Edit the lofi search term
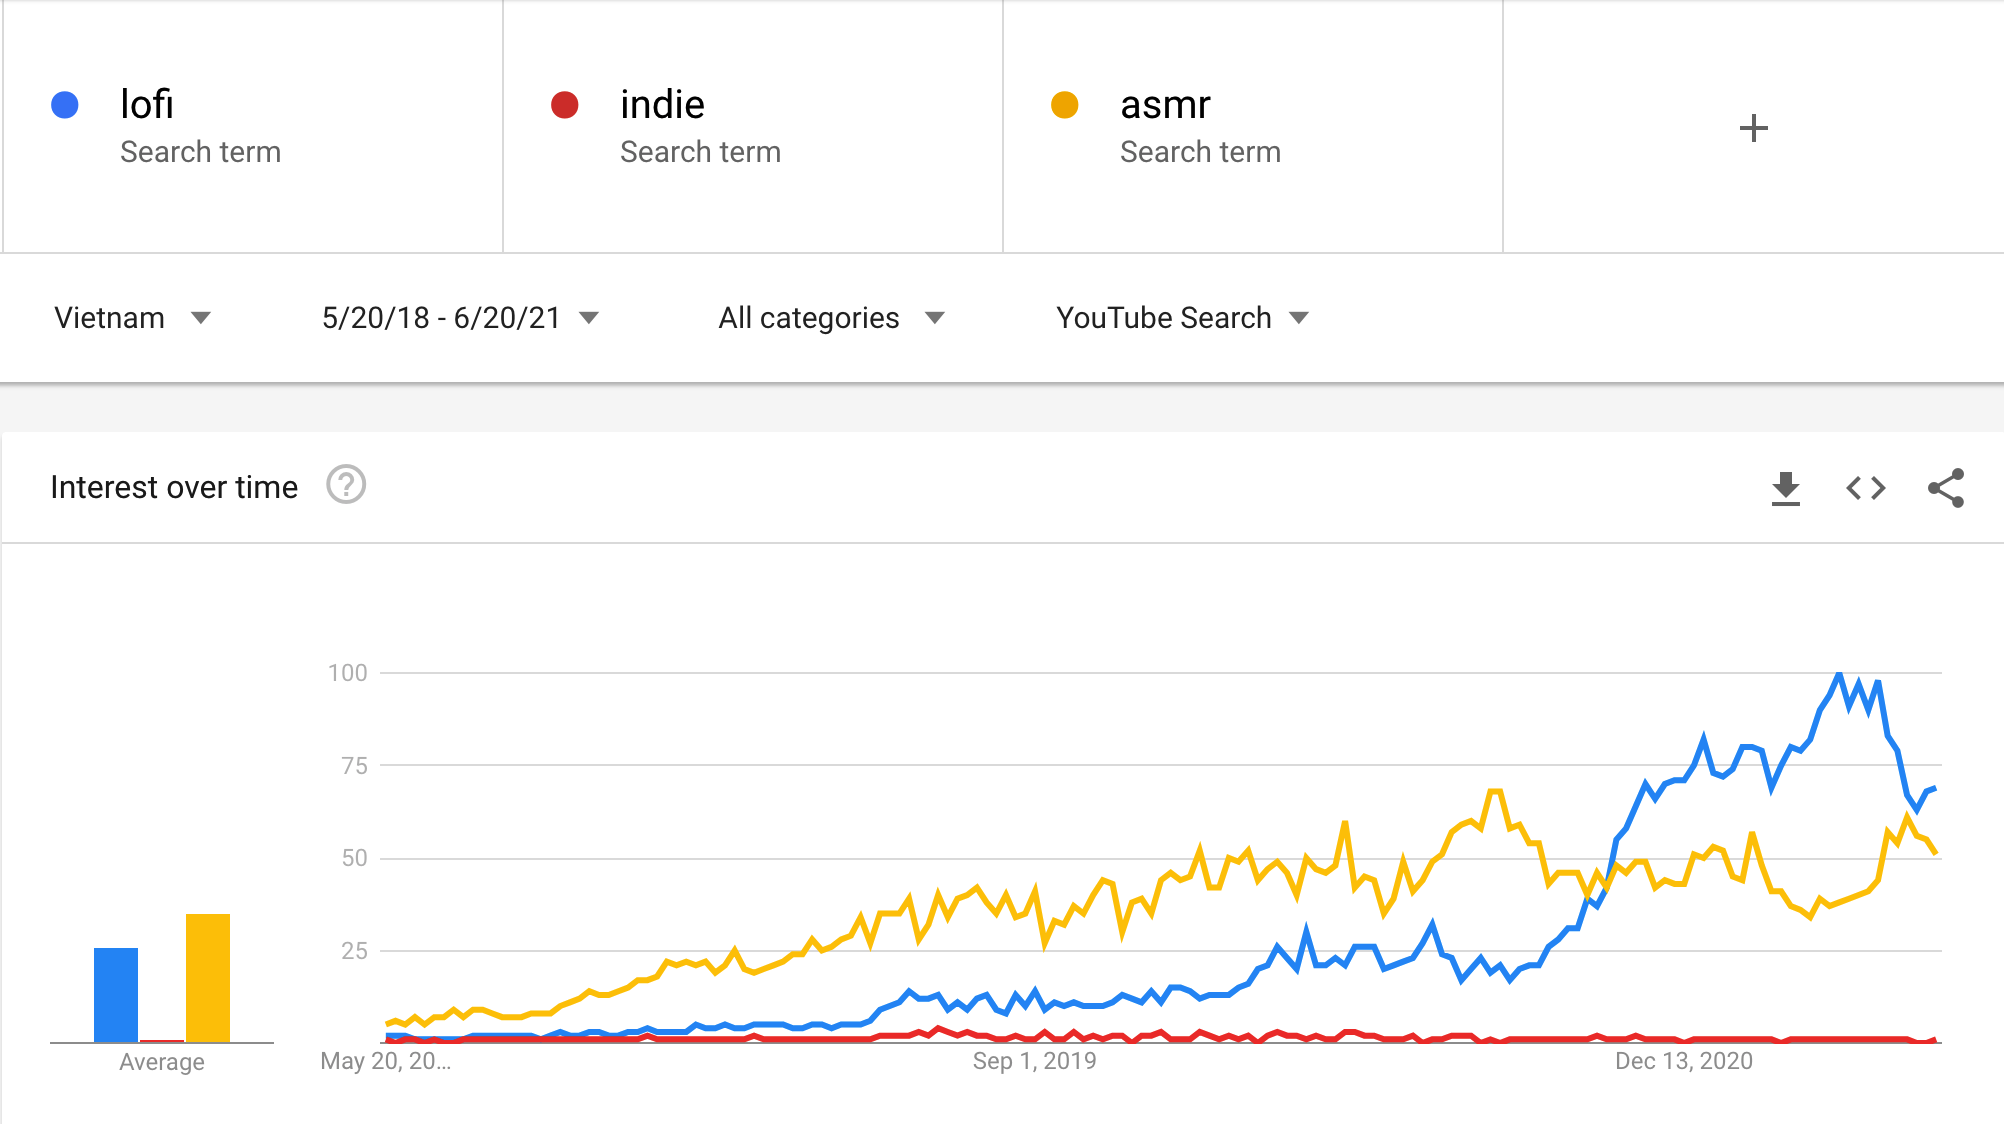This screenshot has height=1124, width=2004. 147,105
